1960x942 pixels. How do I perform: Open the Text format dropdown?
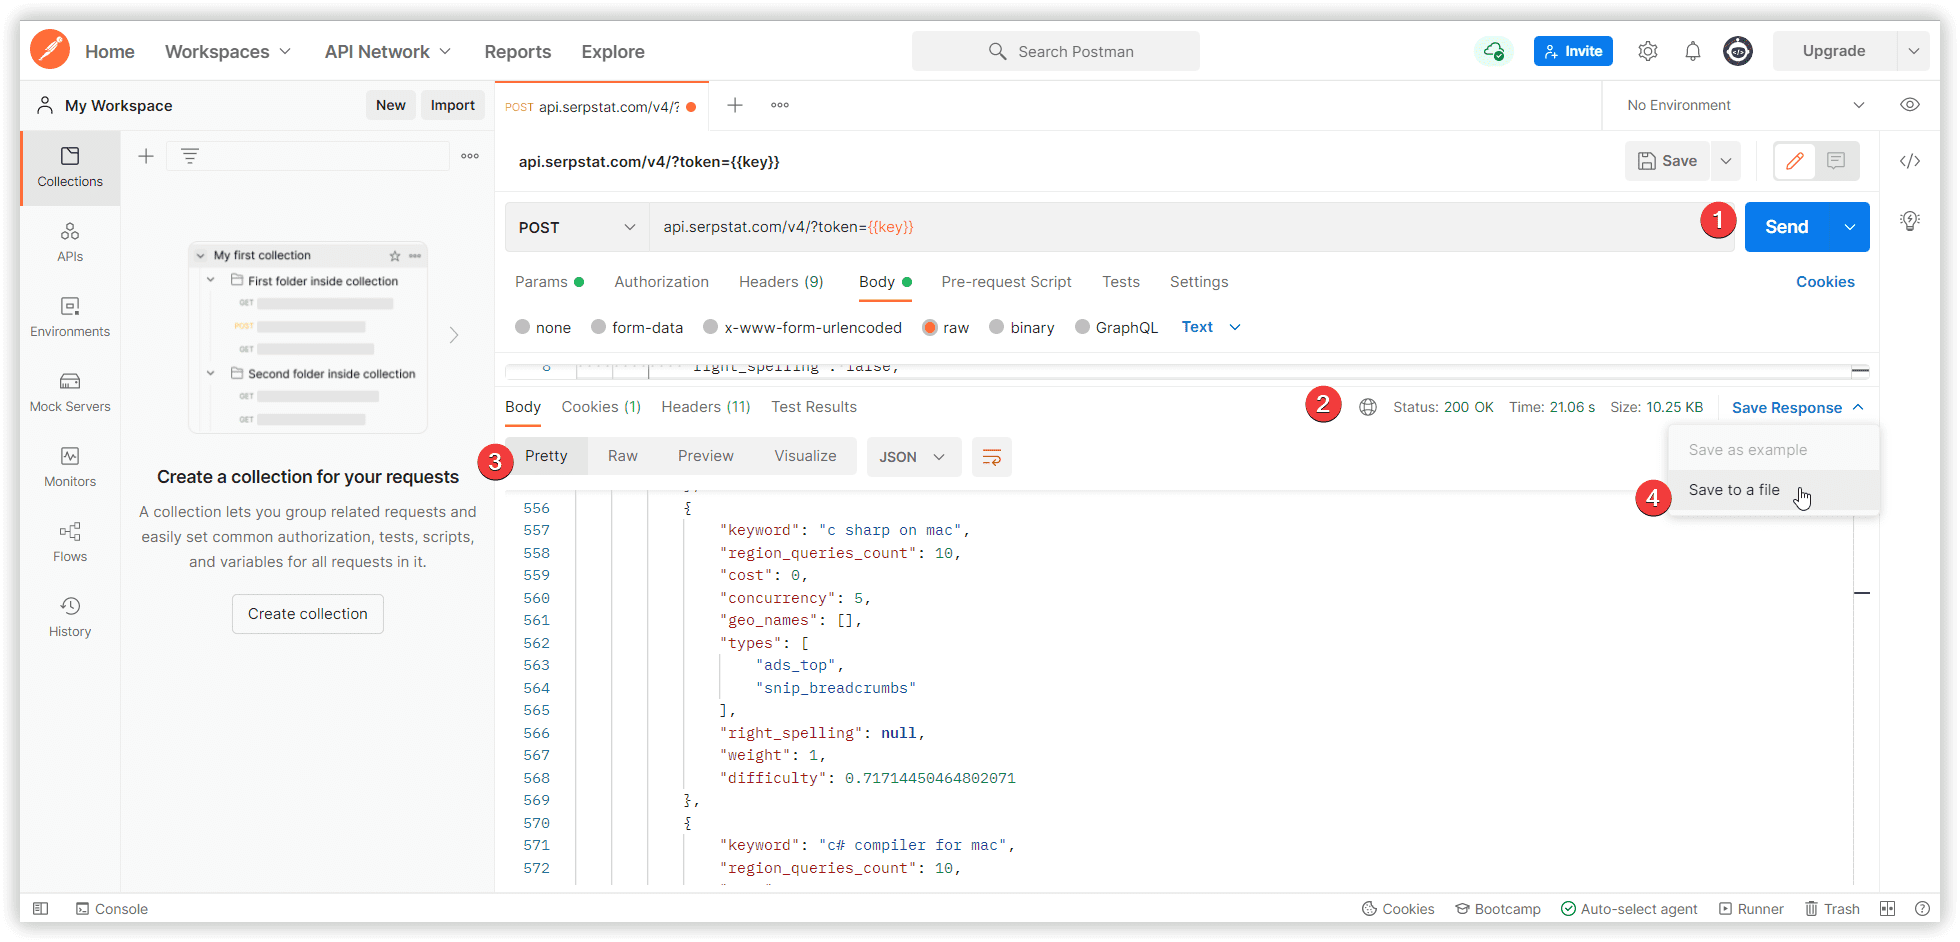tap(1211, 327)
